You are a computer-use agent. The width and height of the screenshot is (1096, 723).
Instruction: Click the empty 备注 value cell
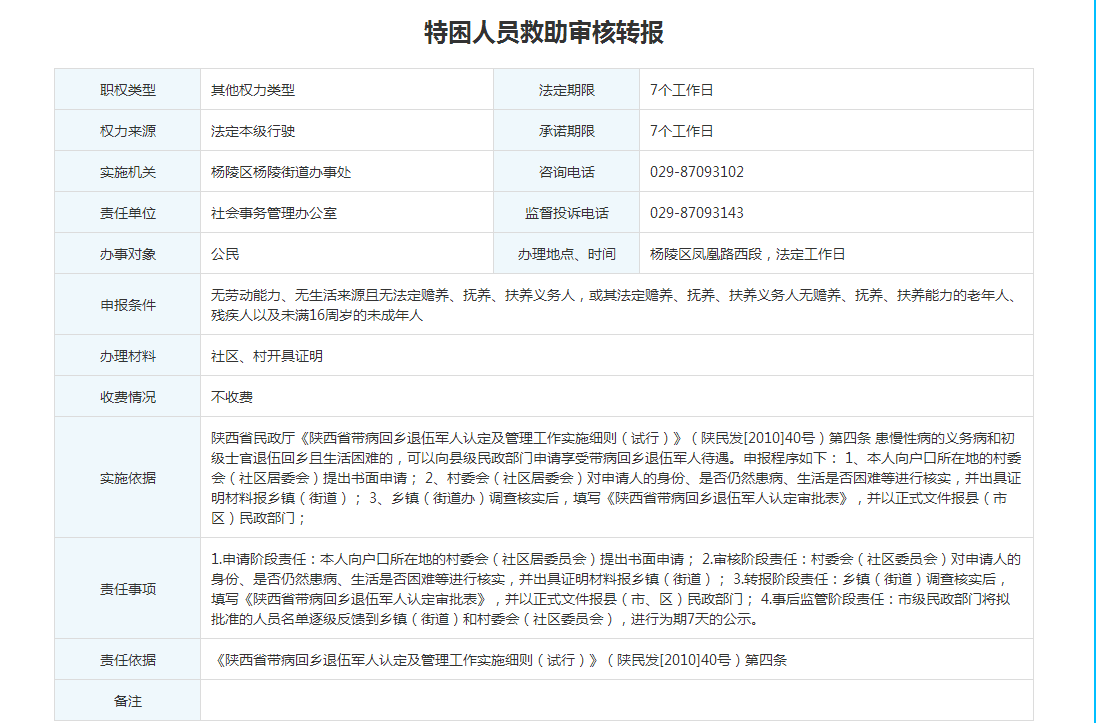[x=615, y=701]
